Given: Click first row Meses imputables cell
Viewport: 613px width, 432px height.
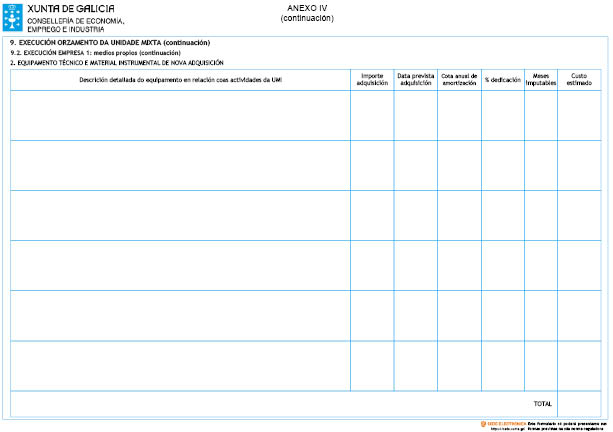Looking at the screenshot, I should 541,115.
